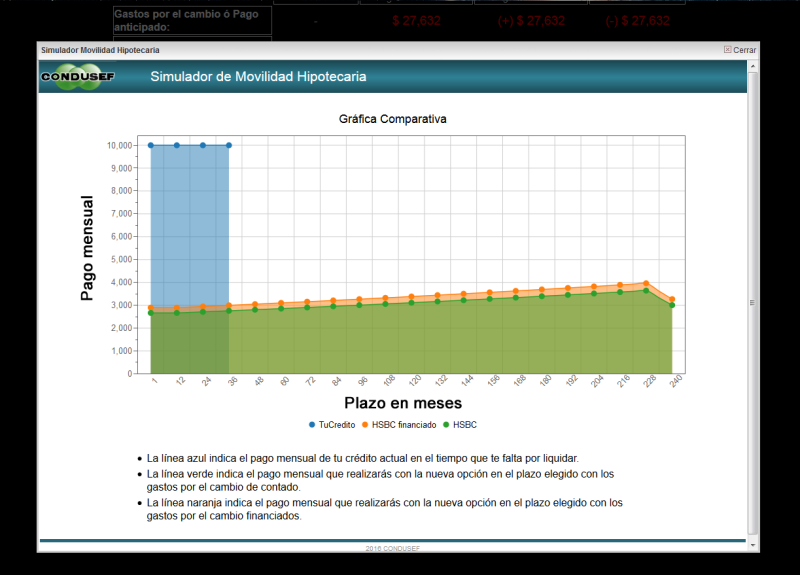Click 'Gastos por el cambio ó Pago anticipado' background label

pyautogui.click(x=187, y=20)
